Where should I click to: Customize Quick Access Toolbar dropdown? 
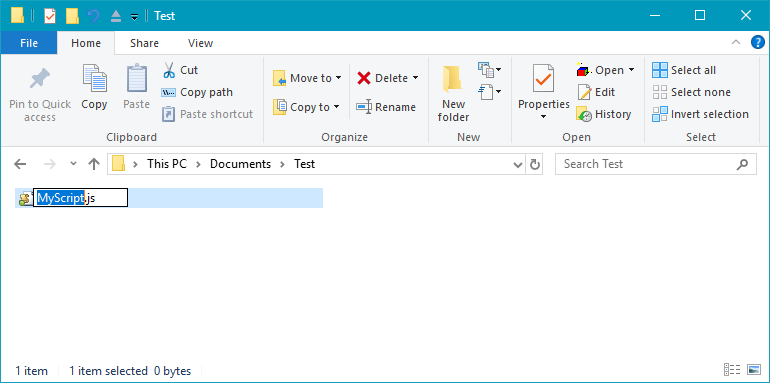pos(135,17)
